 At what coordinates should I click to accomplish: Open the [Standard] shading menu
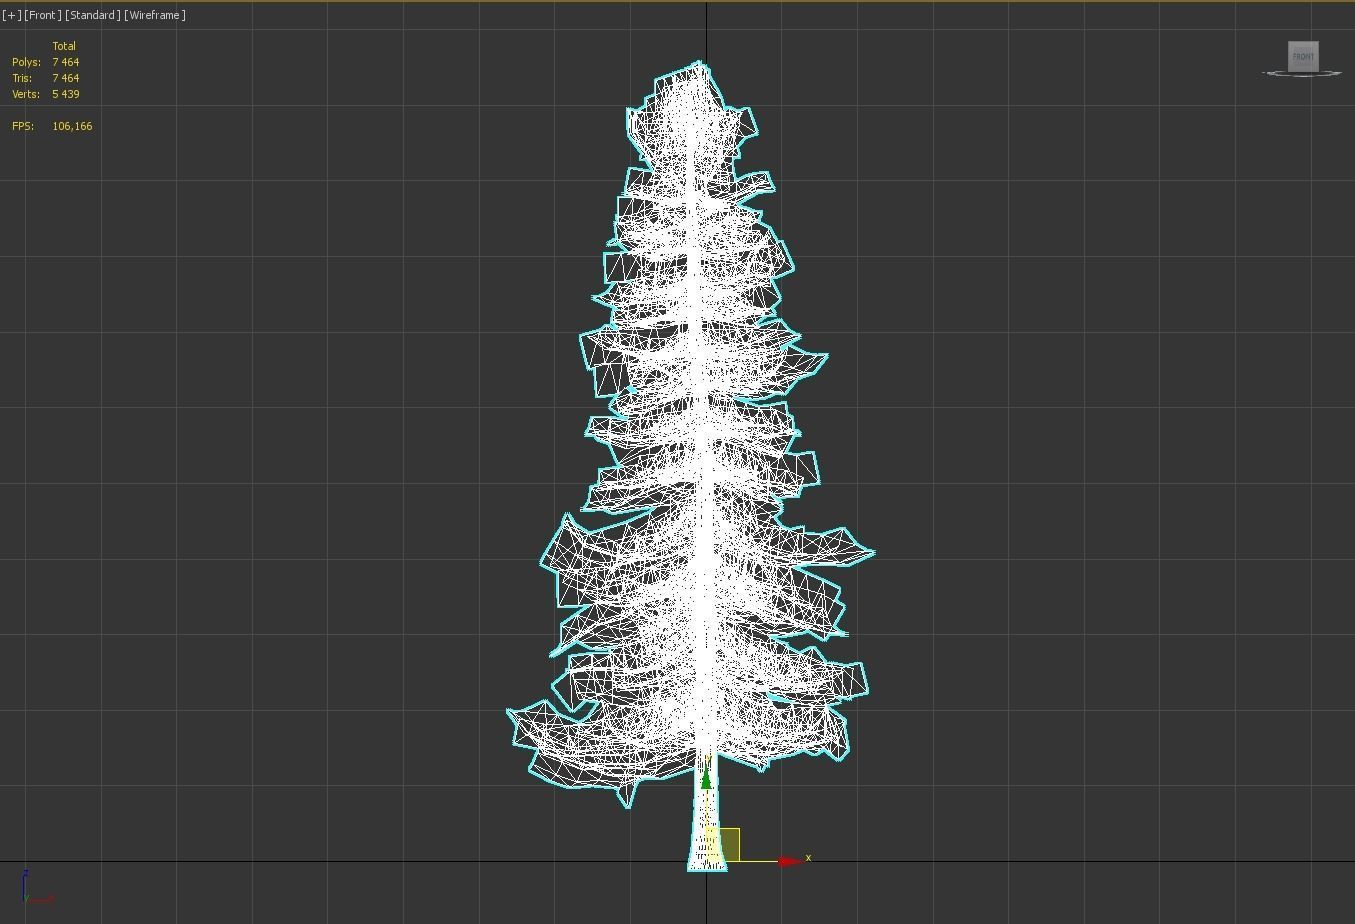[93, 15]
